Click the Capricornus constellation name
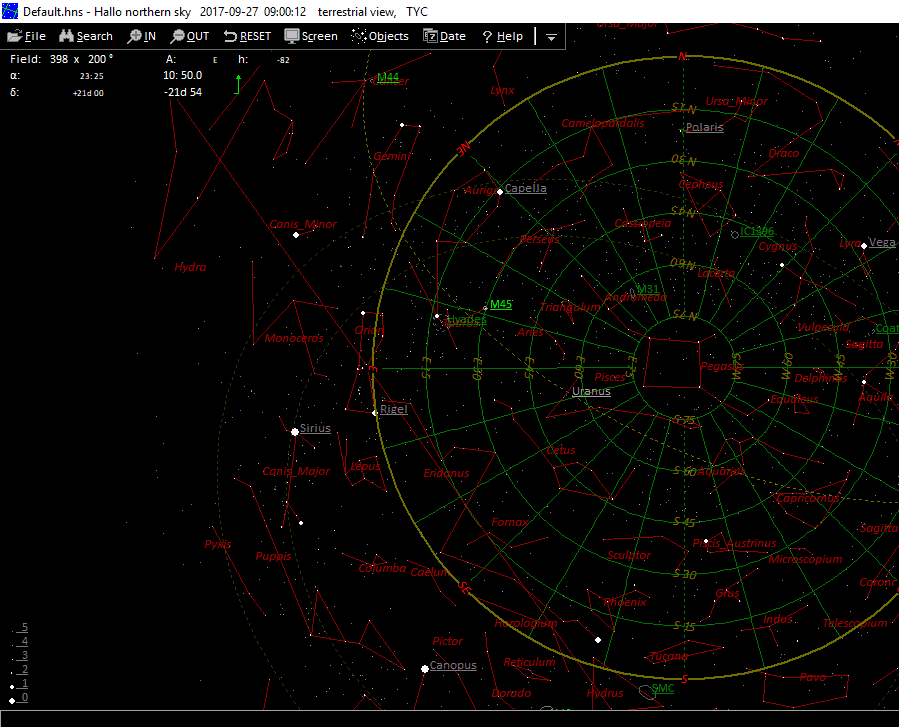899x728 pixels. point(807,498)
